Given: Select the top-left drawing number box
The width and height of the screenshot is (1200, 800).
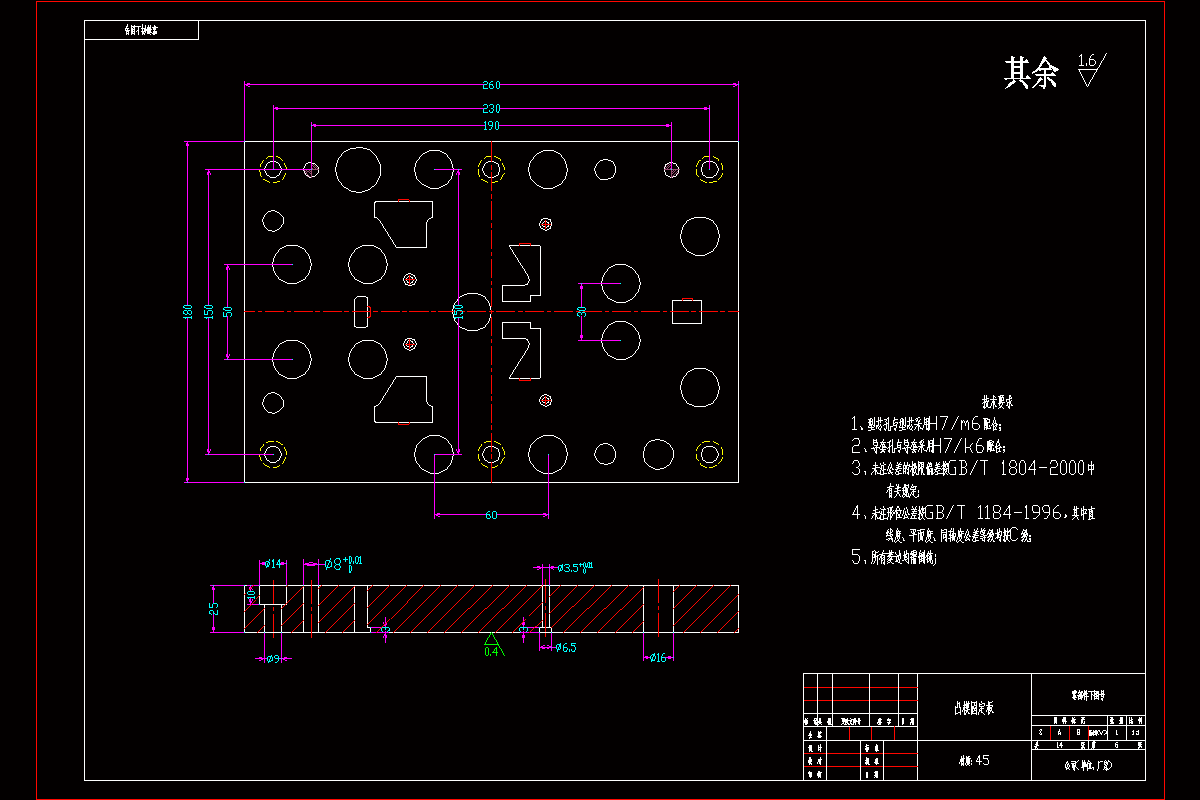Looking at the screenshot, I should [142, 30].
